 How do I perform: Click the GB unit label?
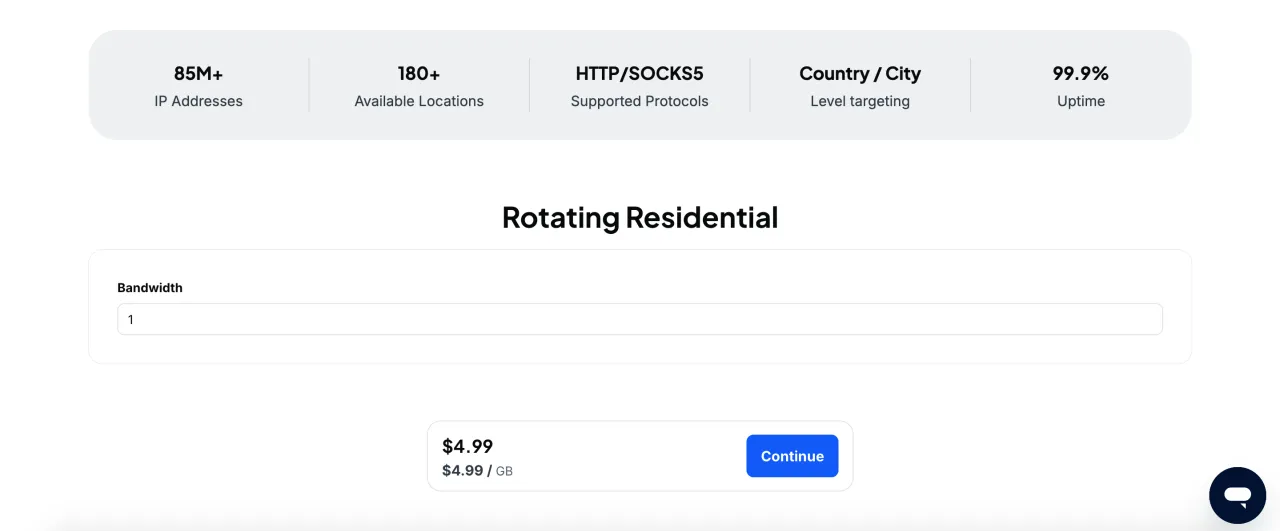pyautogui.click(x=504, y=471)
